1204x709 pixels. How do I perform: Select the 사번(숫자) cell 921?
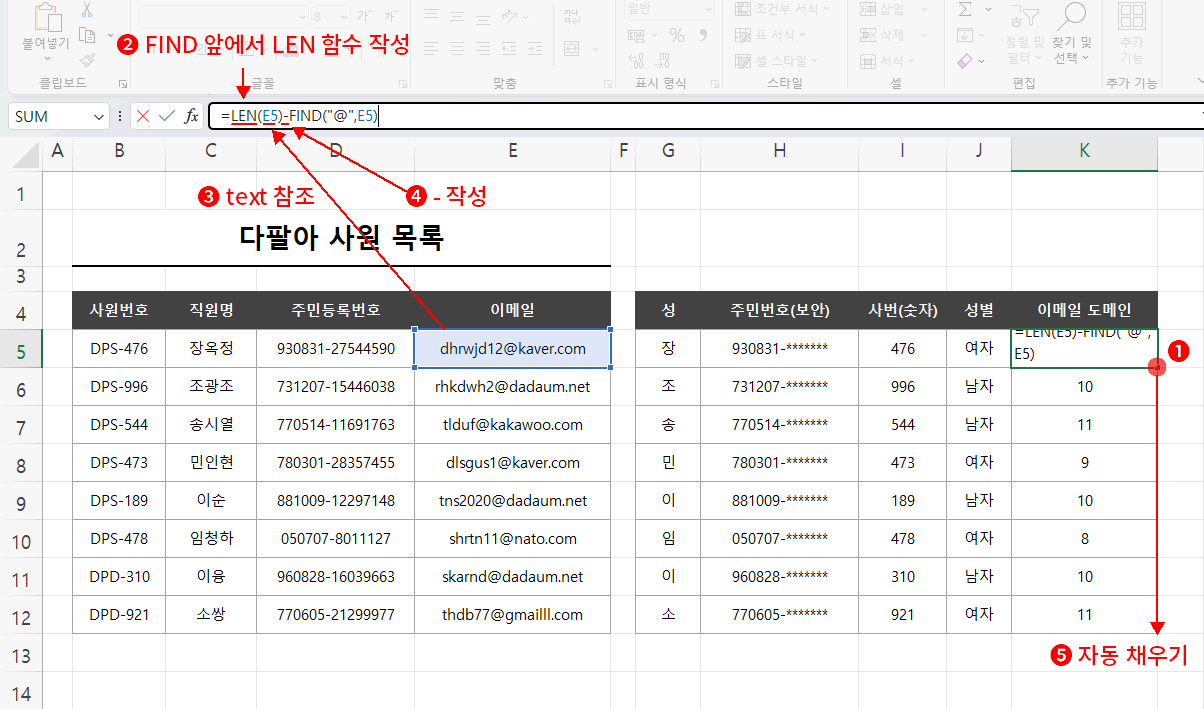coord(902,614)
